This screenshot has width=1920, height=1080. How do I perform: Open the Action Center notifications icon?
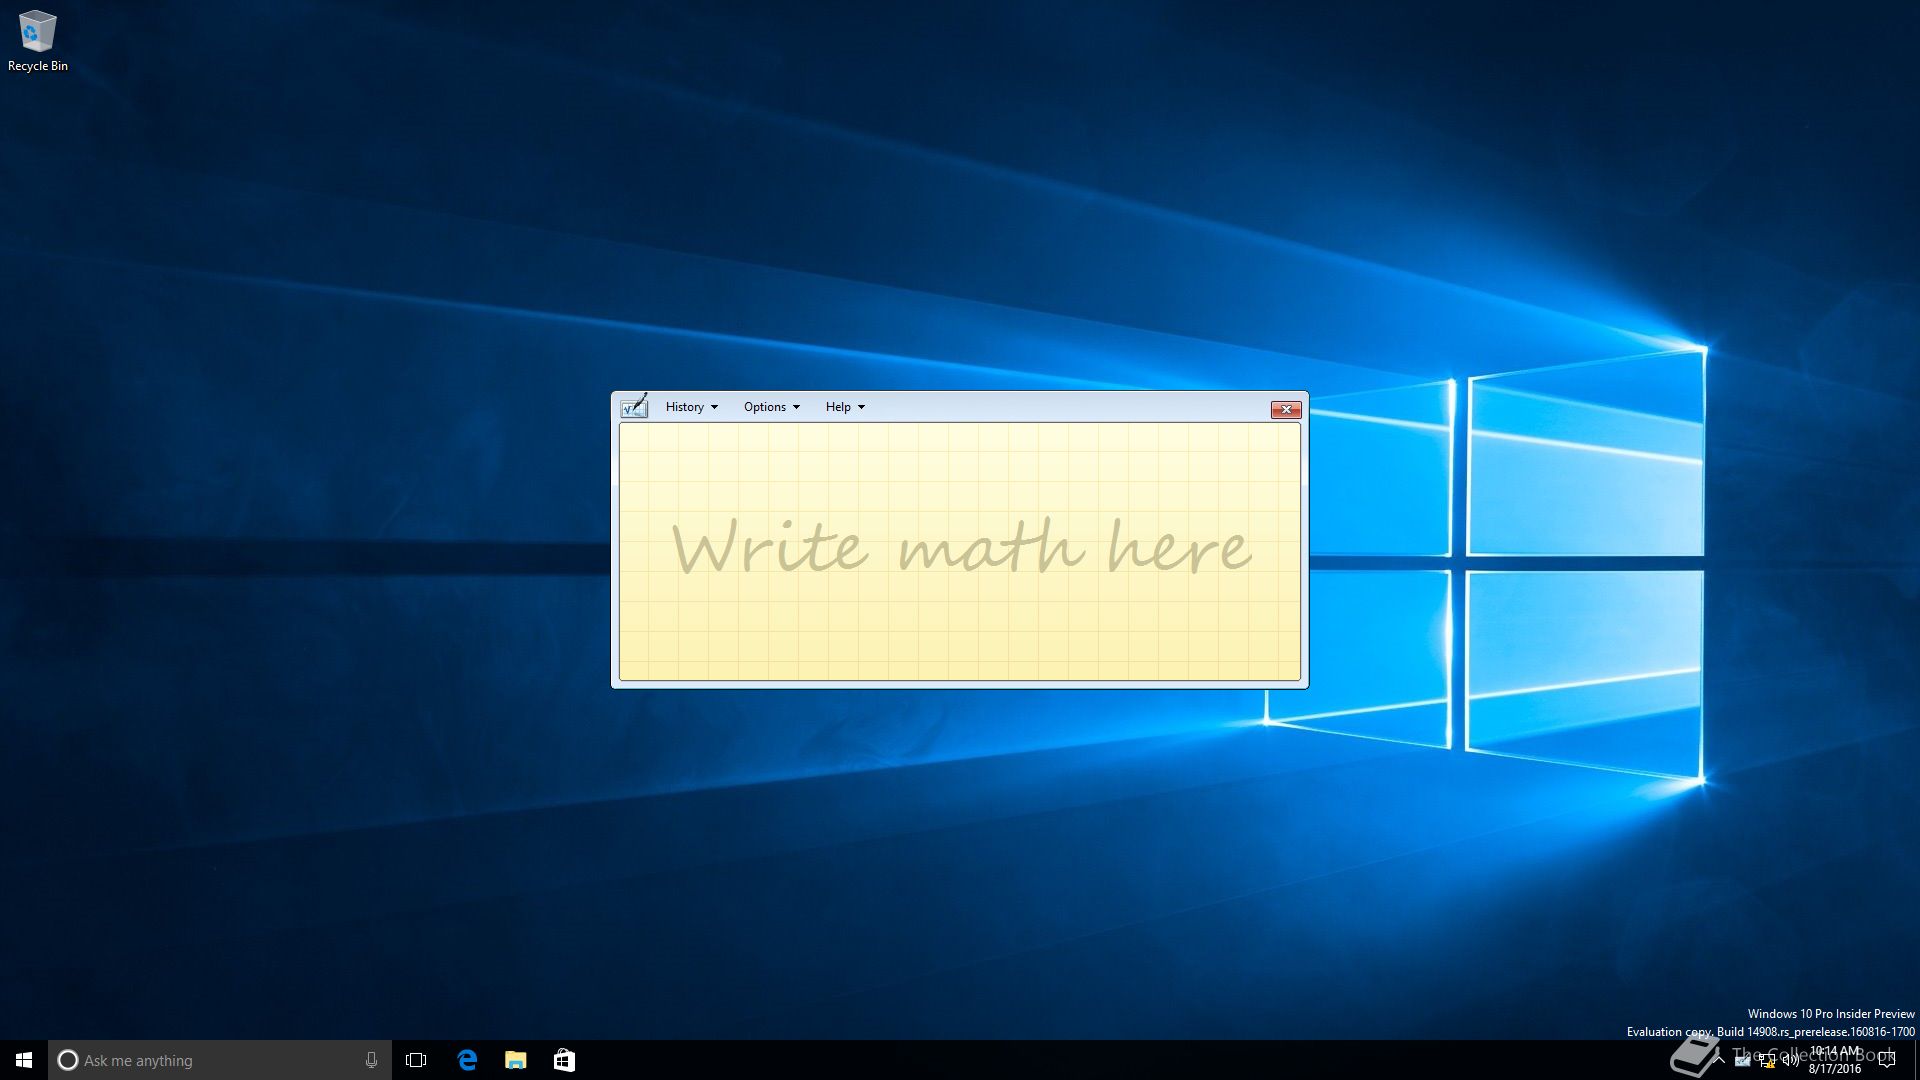[1887, 1060]
